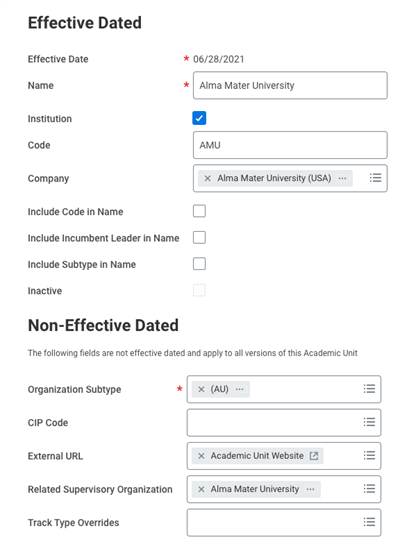The image size is (400, 542).
Task: Select the supervisory Alma Mater University chip text
Action: tap(255, 489)
